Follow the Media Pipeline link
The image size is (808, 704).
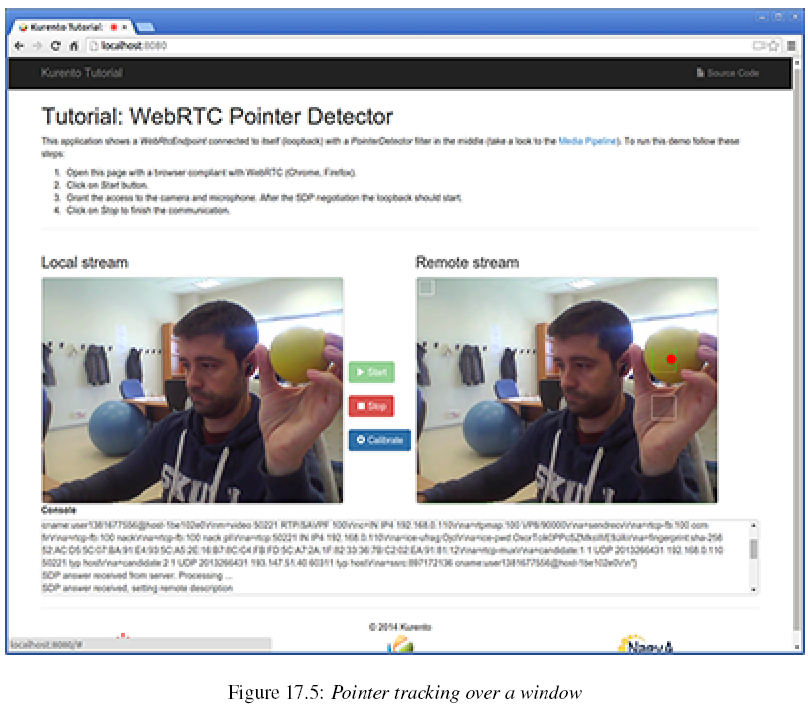click(x=587, y=141)
